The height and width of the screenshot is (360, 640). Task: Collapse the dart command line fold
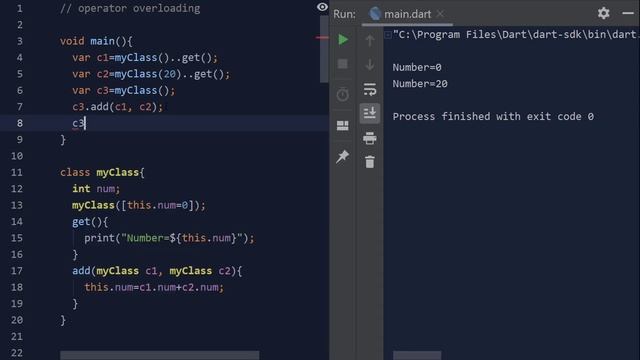coord(388,35)
